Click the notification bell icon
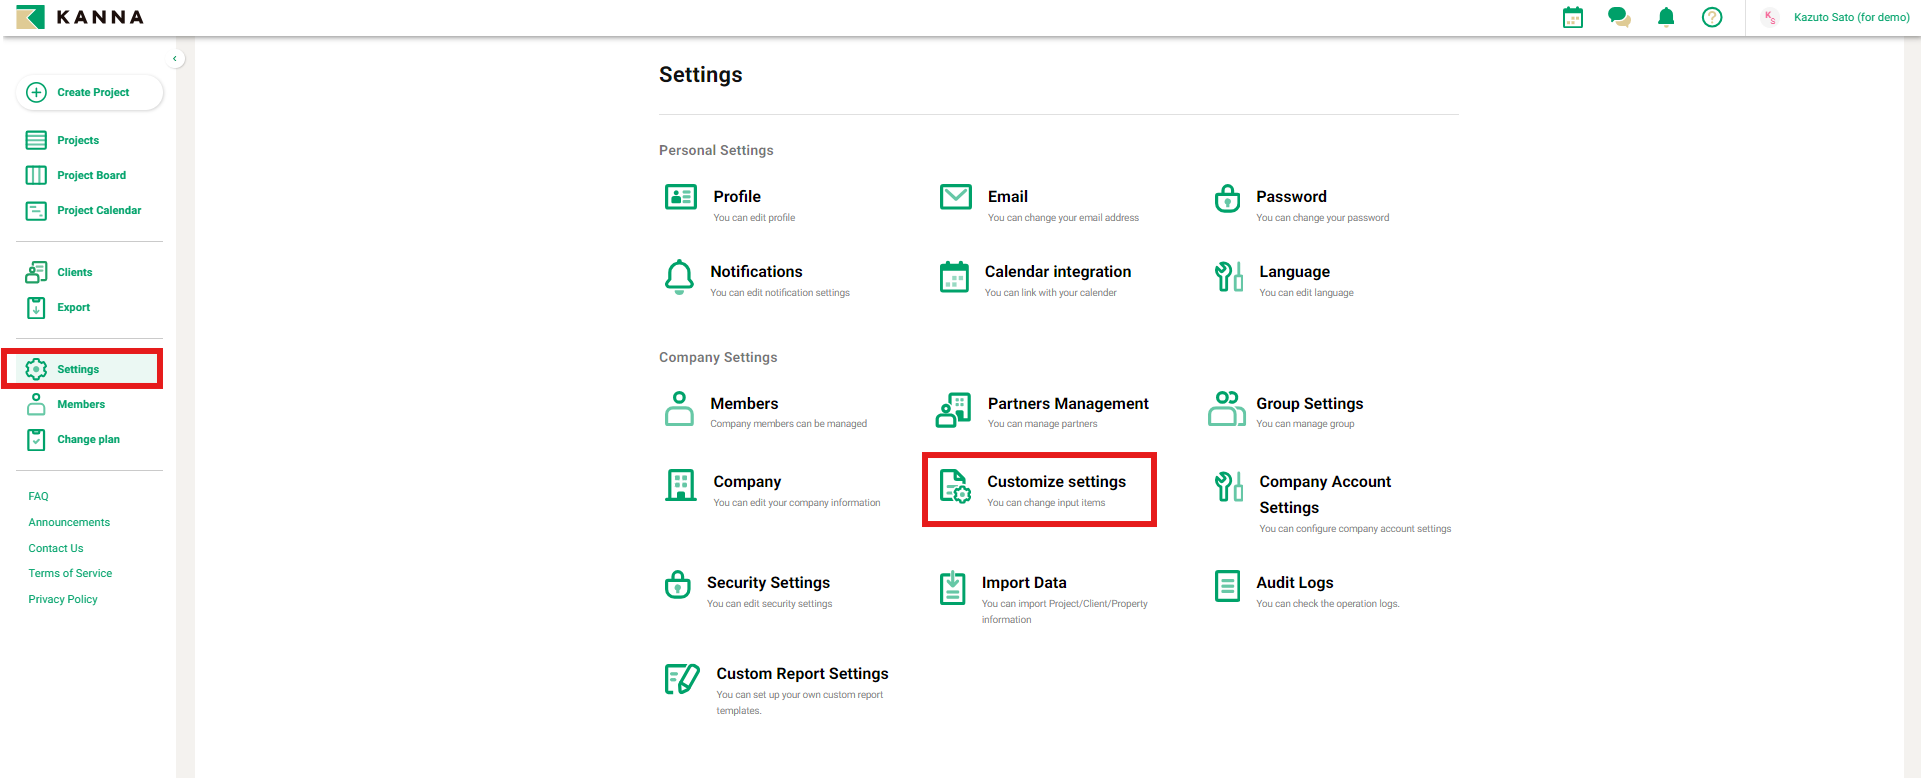The width and height of the screenshot is (1921, 778). pos(1666,17)
